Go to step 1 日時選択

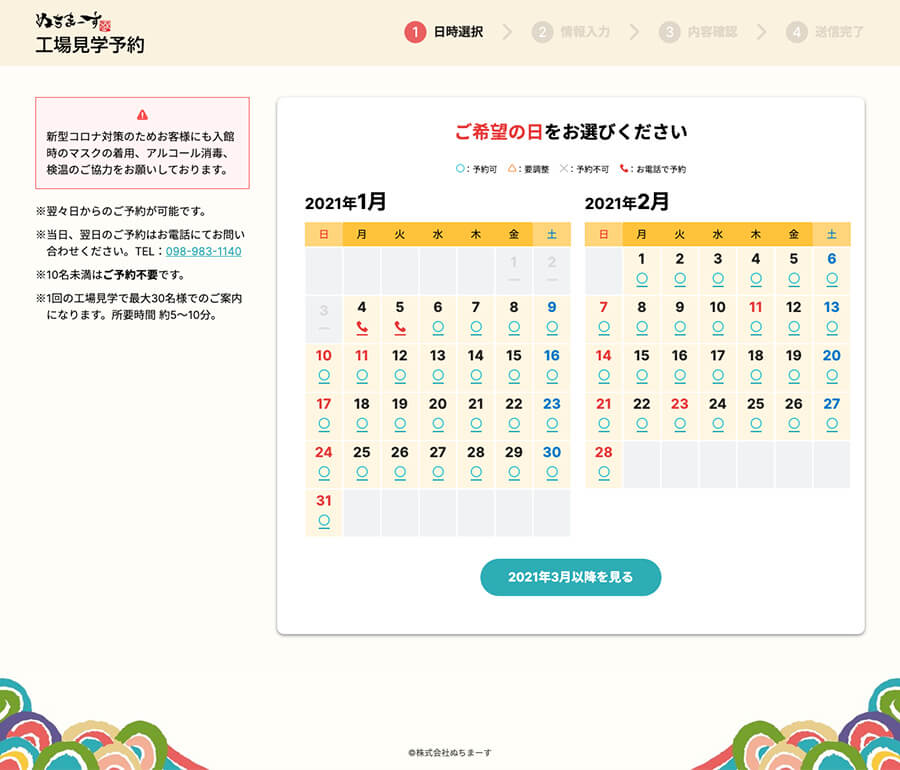click(x=445, y=32)
